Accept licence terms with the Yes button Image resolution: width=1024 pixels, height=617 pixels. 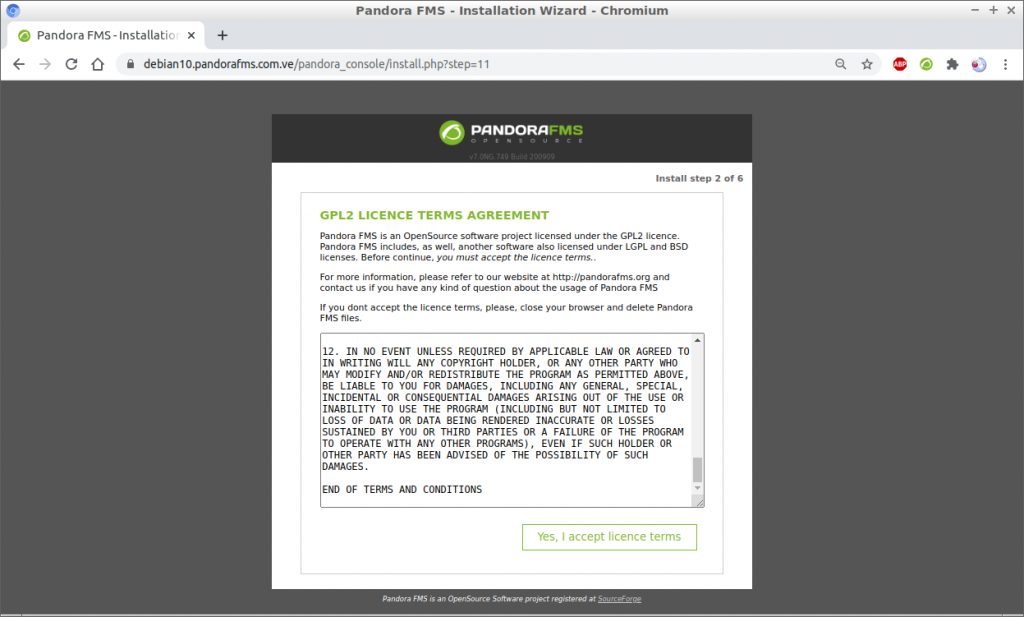coord(609,537)
